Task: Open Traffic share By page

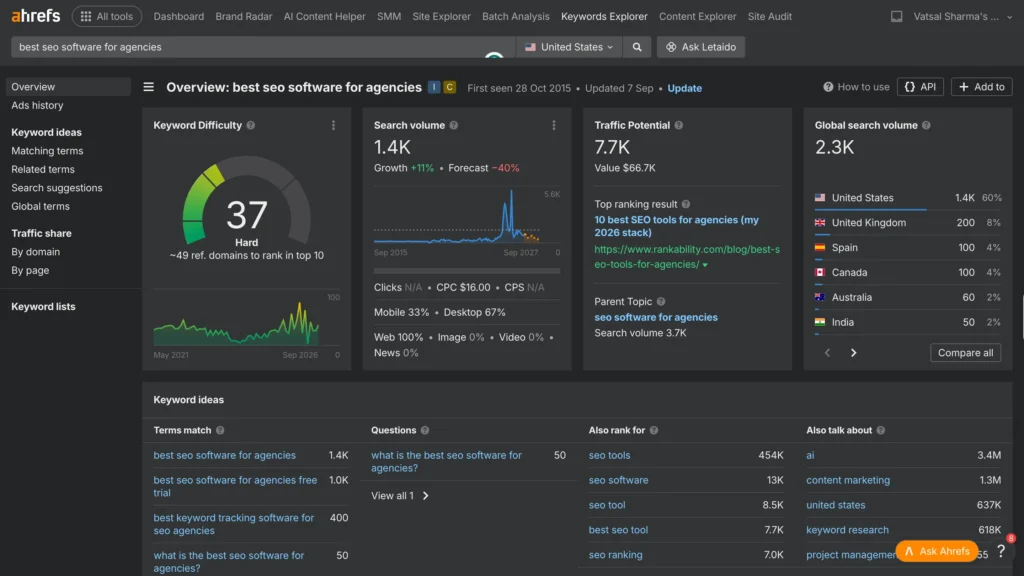Action: coord(30,270)
